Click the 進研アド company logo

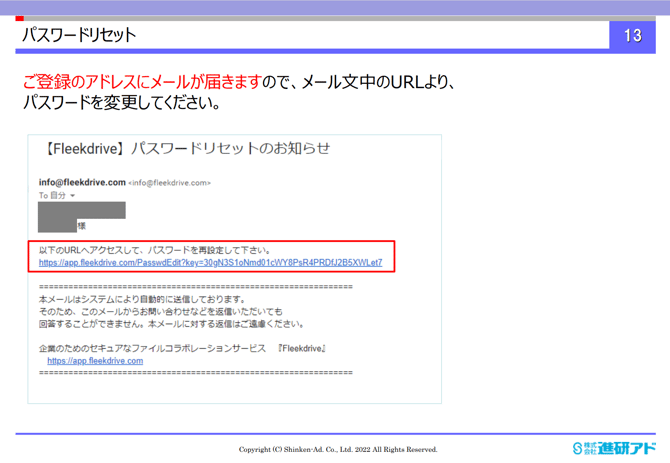coord(614,448)
